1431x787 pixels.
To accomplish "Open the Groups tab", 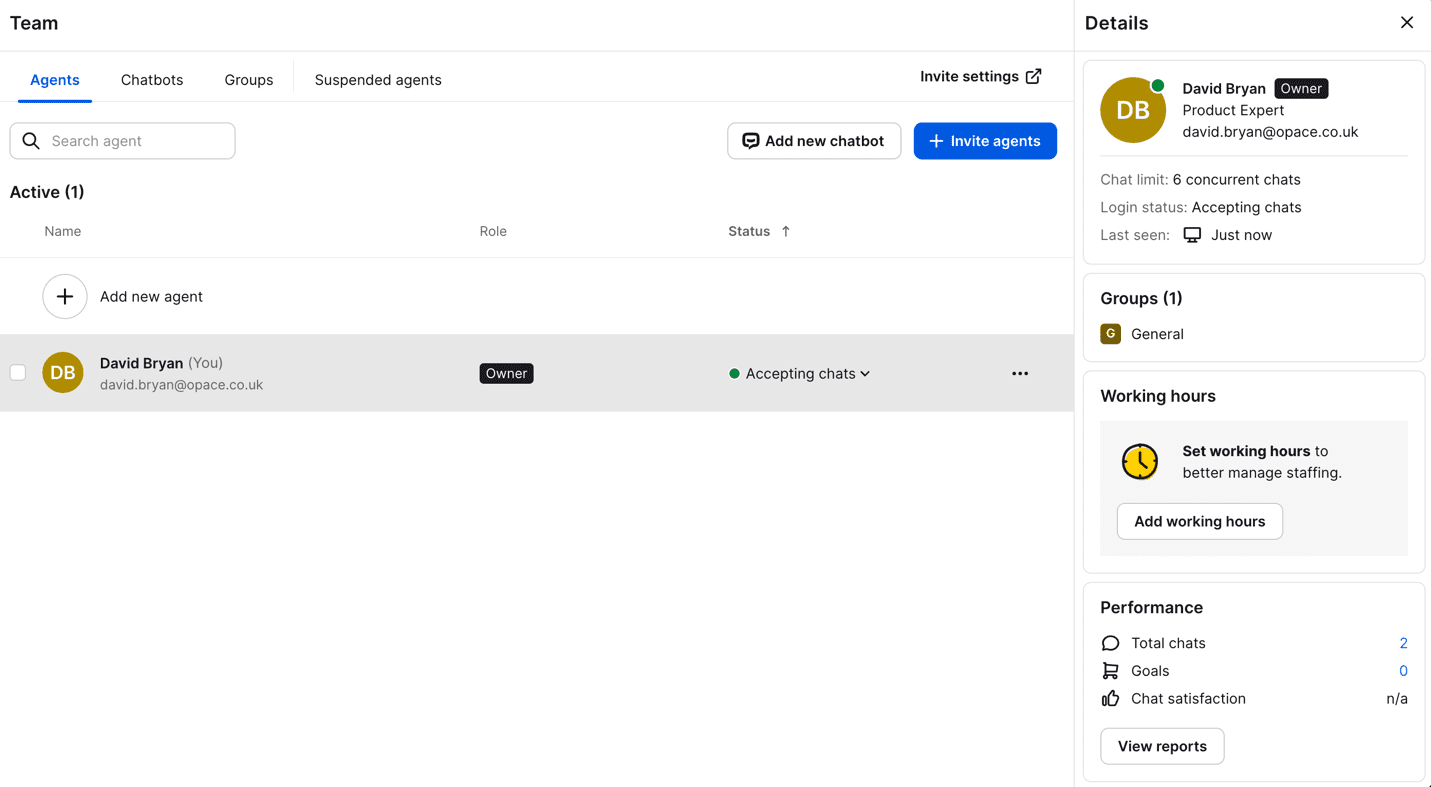I will click(x=248, y=80).
